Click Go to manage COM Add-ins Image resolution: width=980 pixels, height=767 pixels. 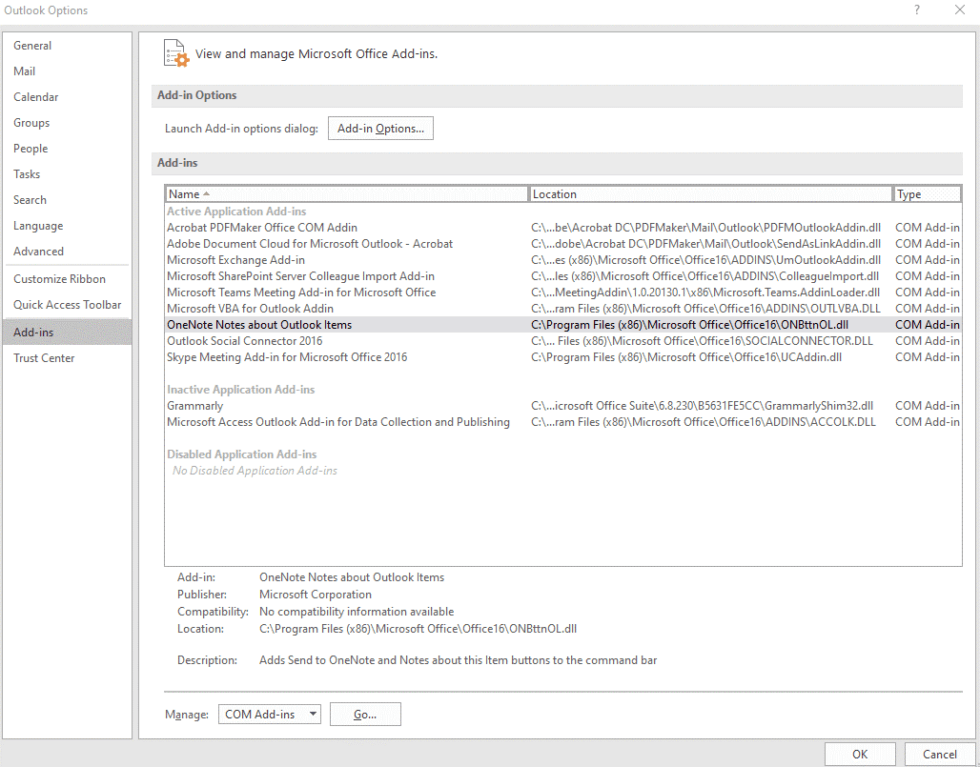365,714
